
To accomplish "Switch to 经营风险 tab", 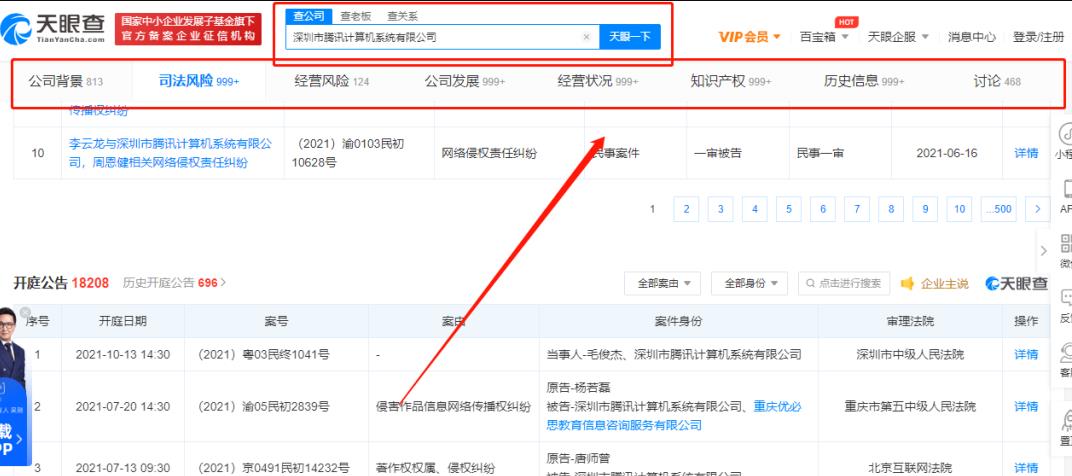I will tap(332, 81).
